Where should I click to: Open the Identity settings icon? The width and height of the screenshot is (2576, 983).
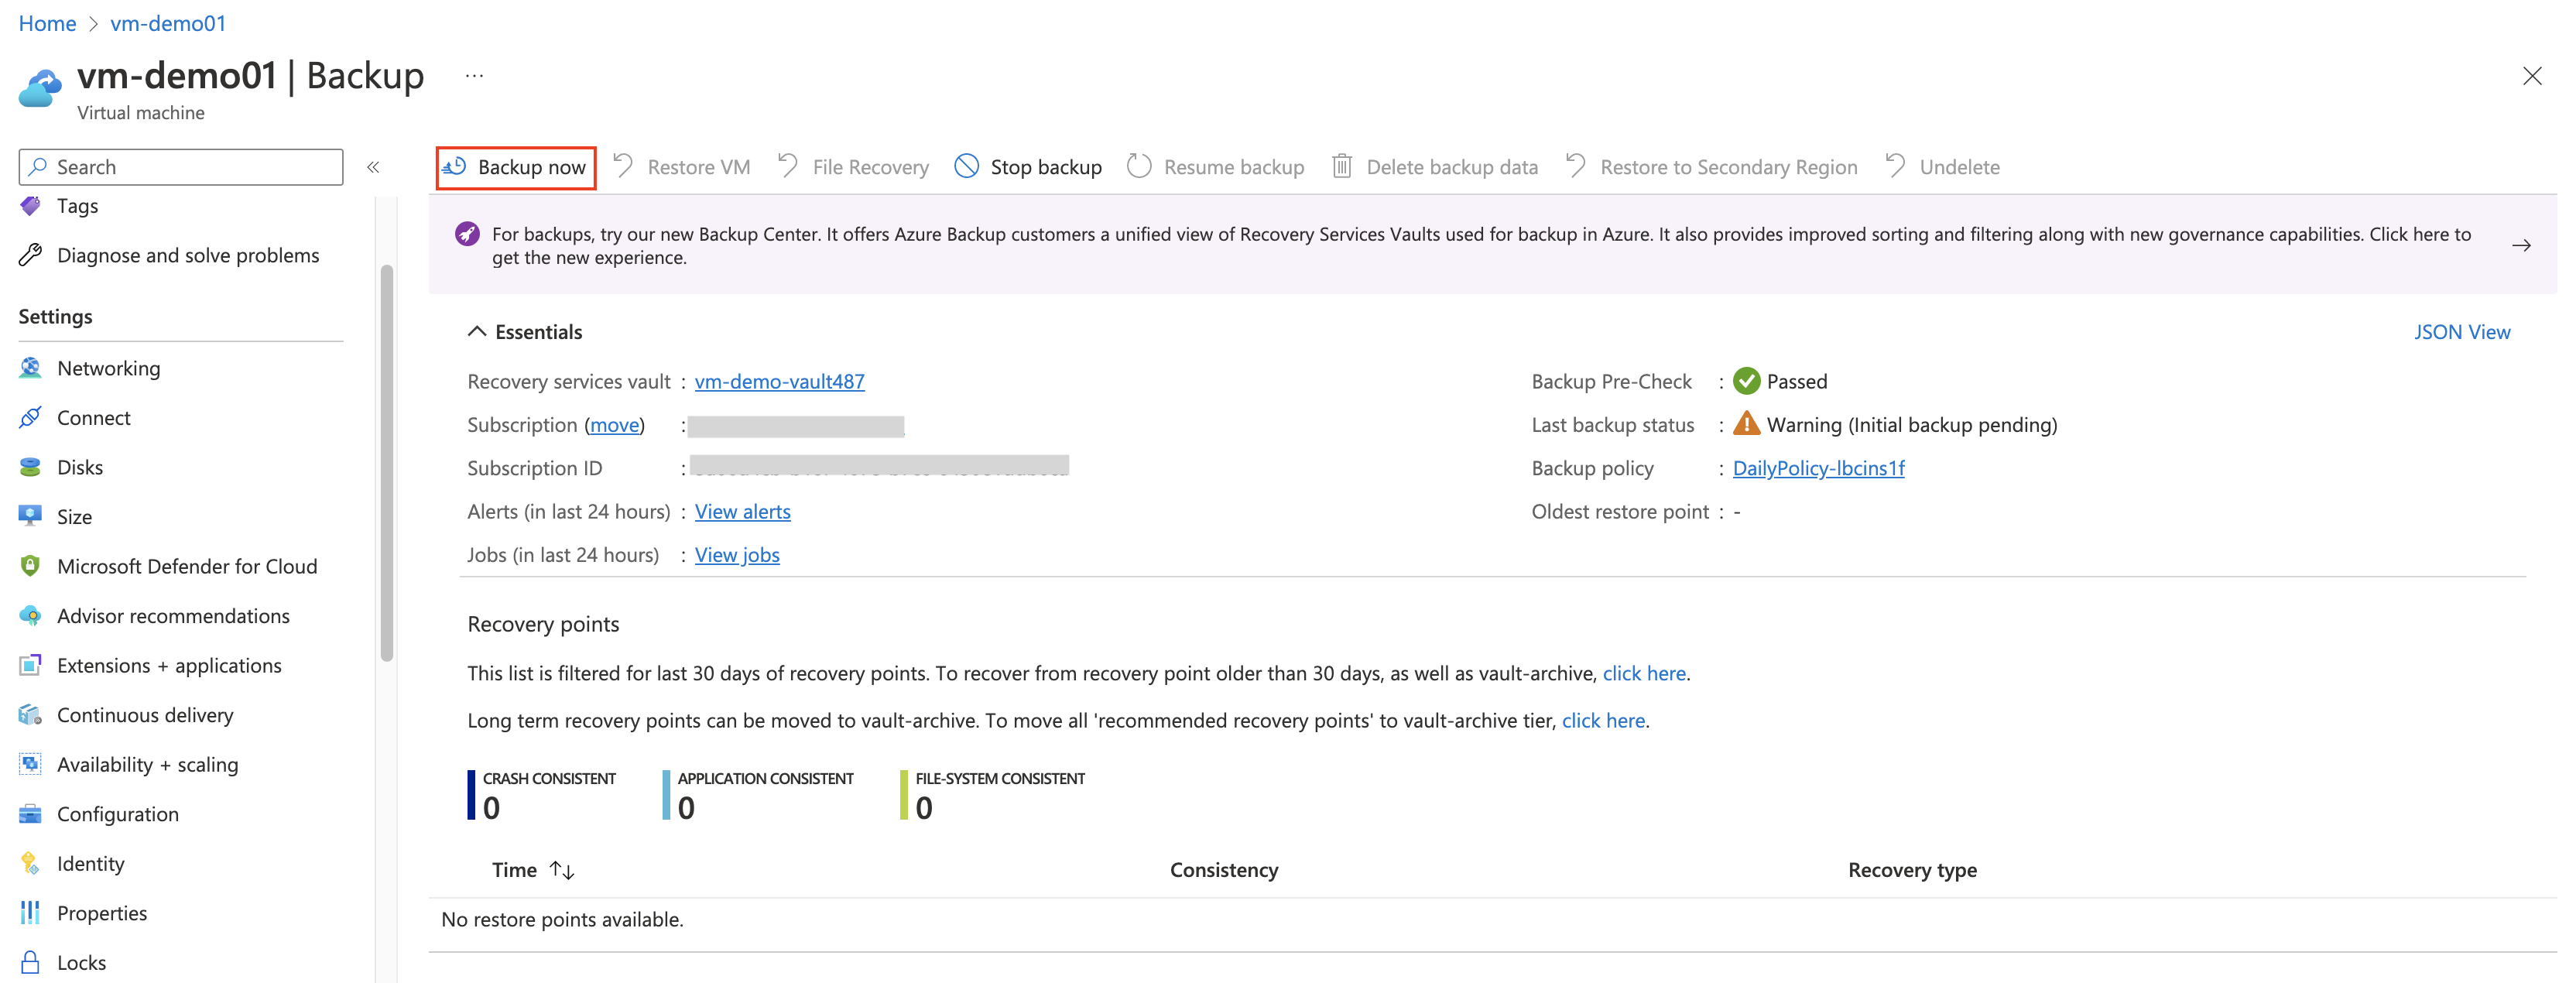(30, 863)
